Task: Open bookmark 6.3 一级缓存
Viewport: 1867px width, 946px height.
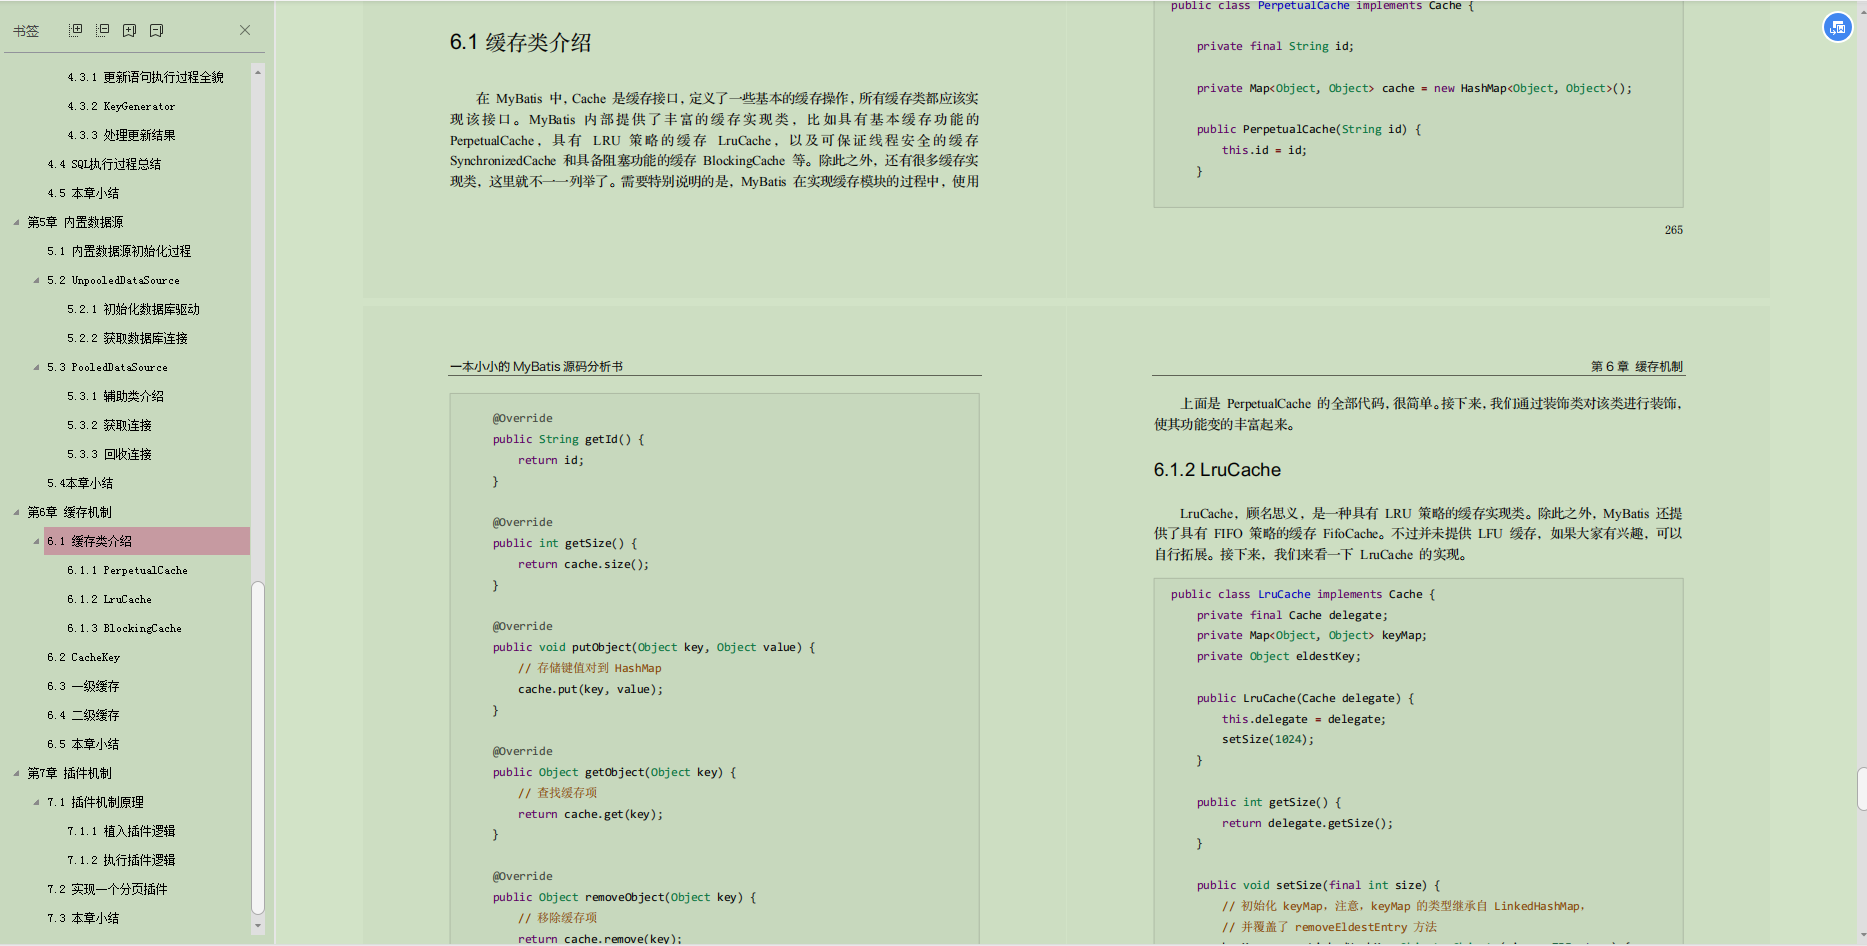Action: (x=83, y=686)
